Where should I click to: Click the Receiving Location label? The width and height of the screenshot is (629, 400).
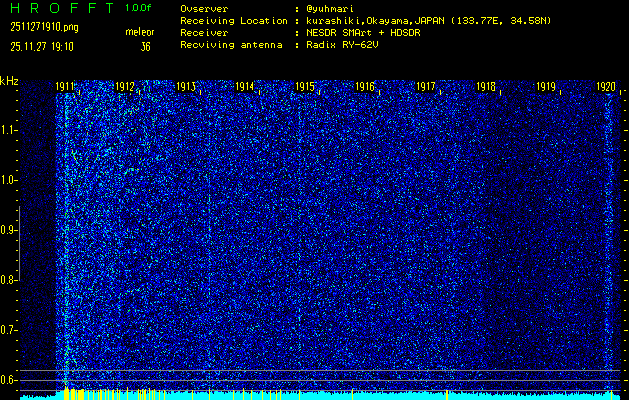pyautogui.click(x=234, y=21)
